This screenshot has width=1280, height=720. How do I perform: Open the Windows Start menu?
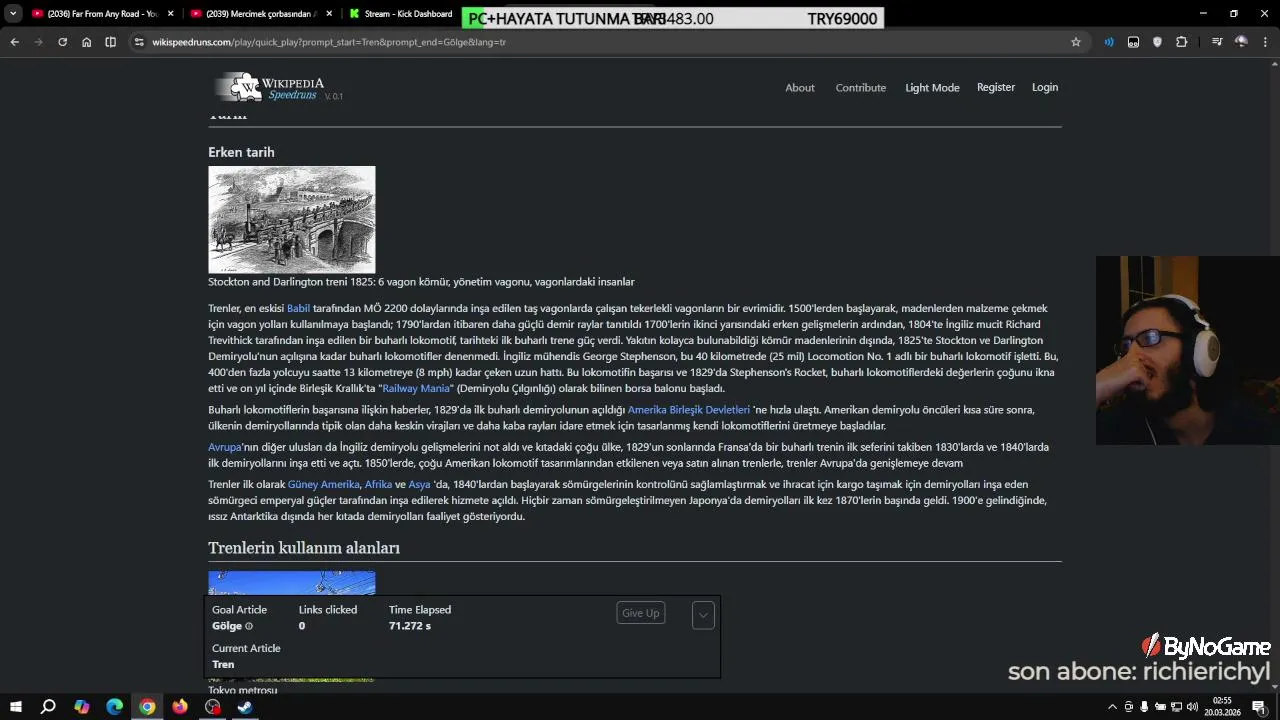tap(15, 707)
